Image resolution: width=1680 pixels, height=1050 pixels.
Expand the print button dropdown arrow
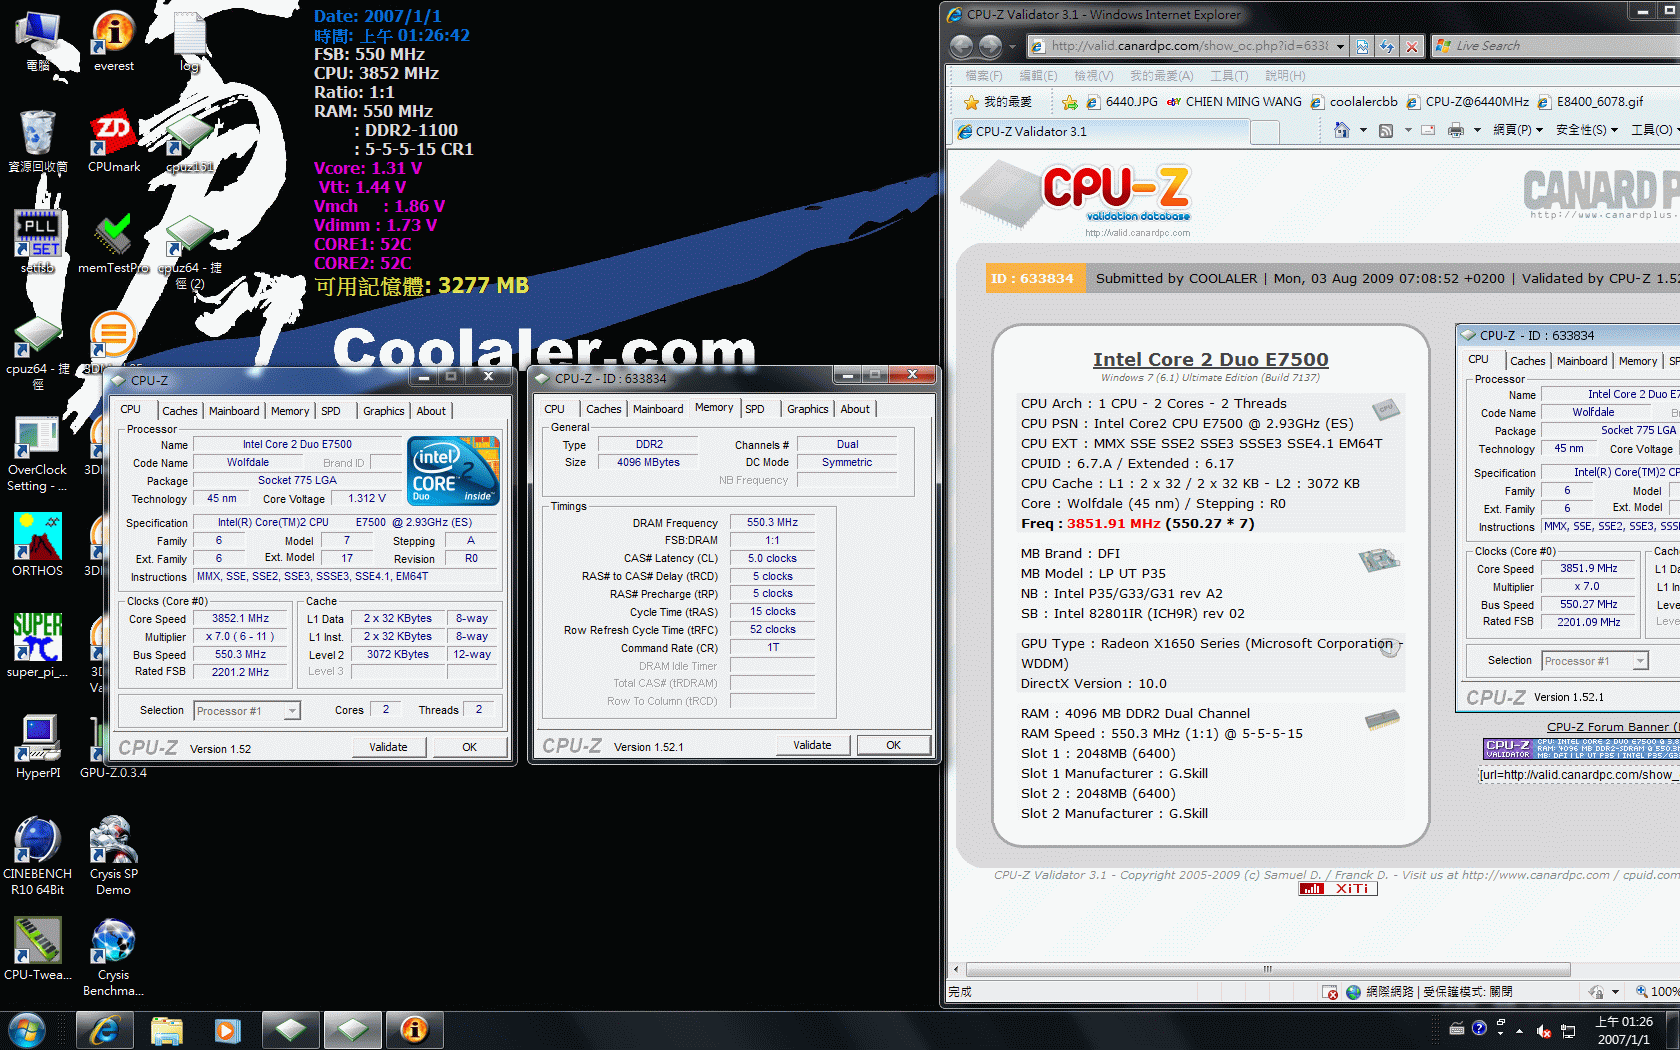[x=1476, y=130]
